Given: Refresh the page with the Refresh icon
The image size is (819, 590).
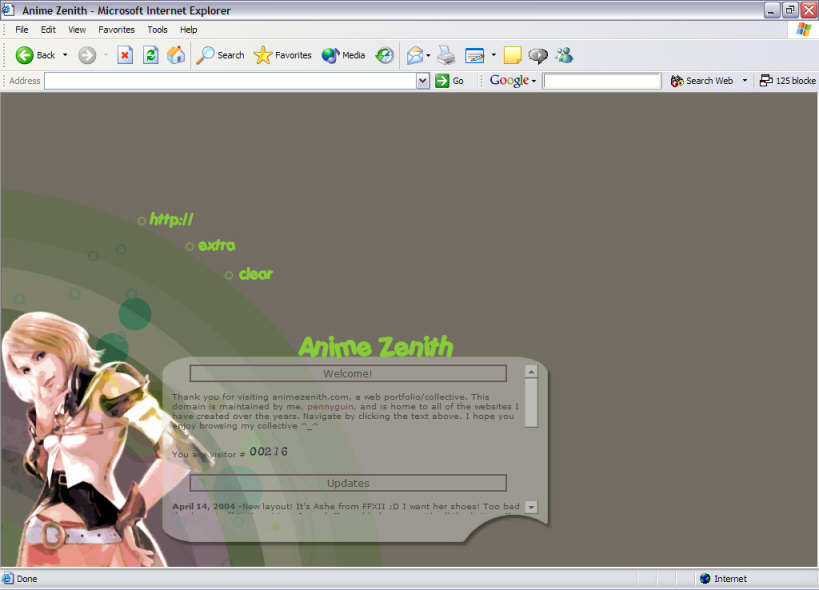Looking at the screenshot, I should point(150,55).
